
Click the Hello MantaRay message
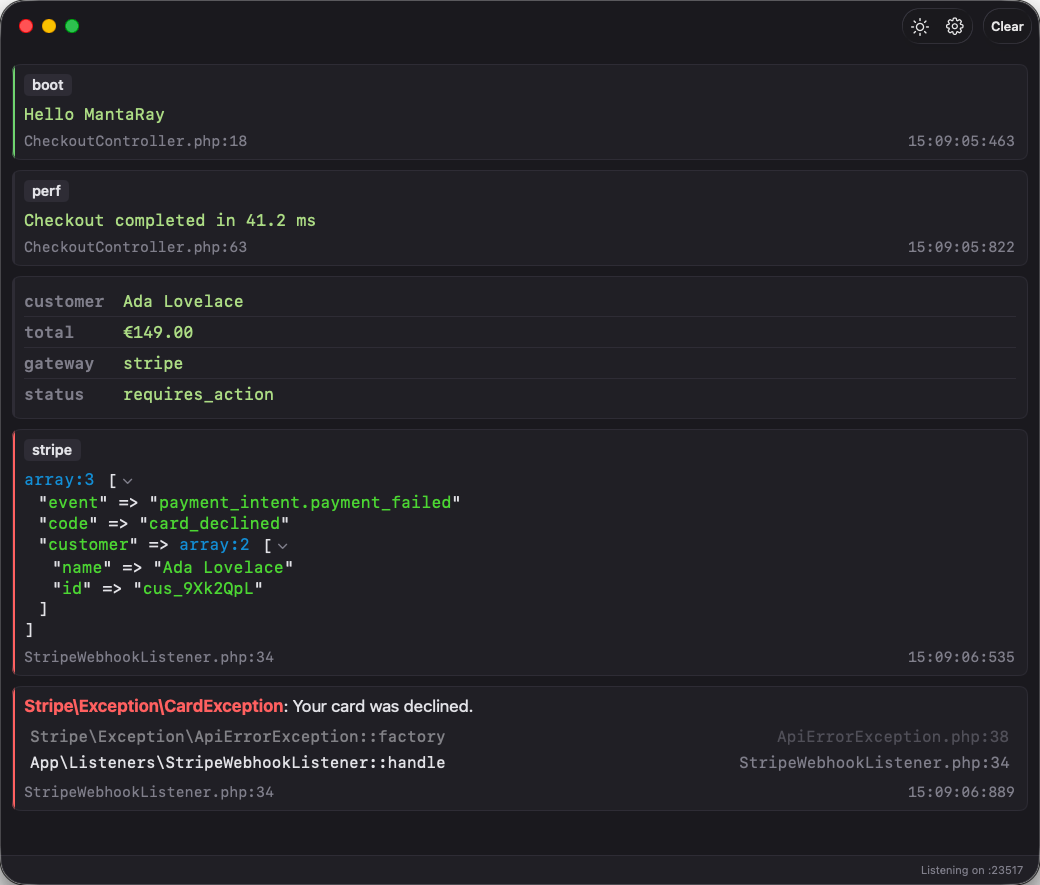pyautogui.click(x=94, y=114)
